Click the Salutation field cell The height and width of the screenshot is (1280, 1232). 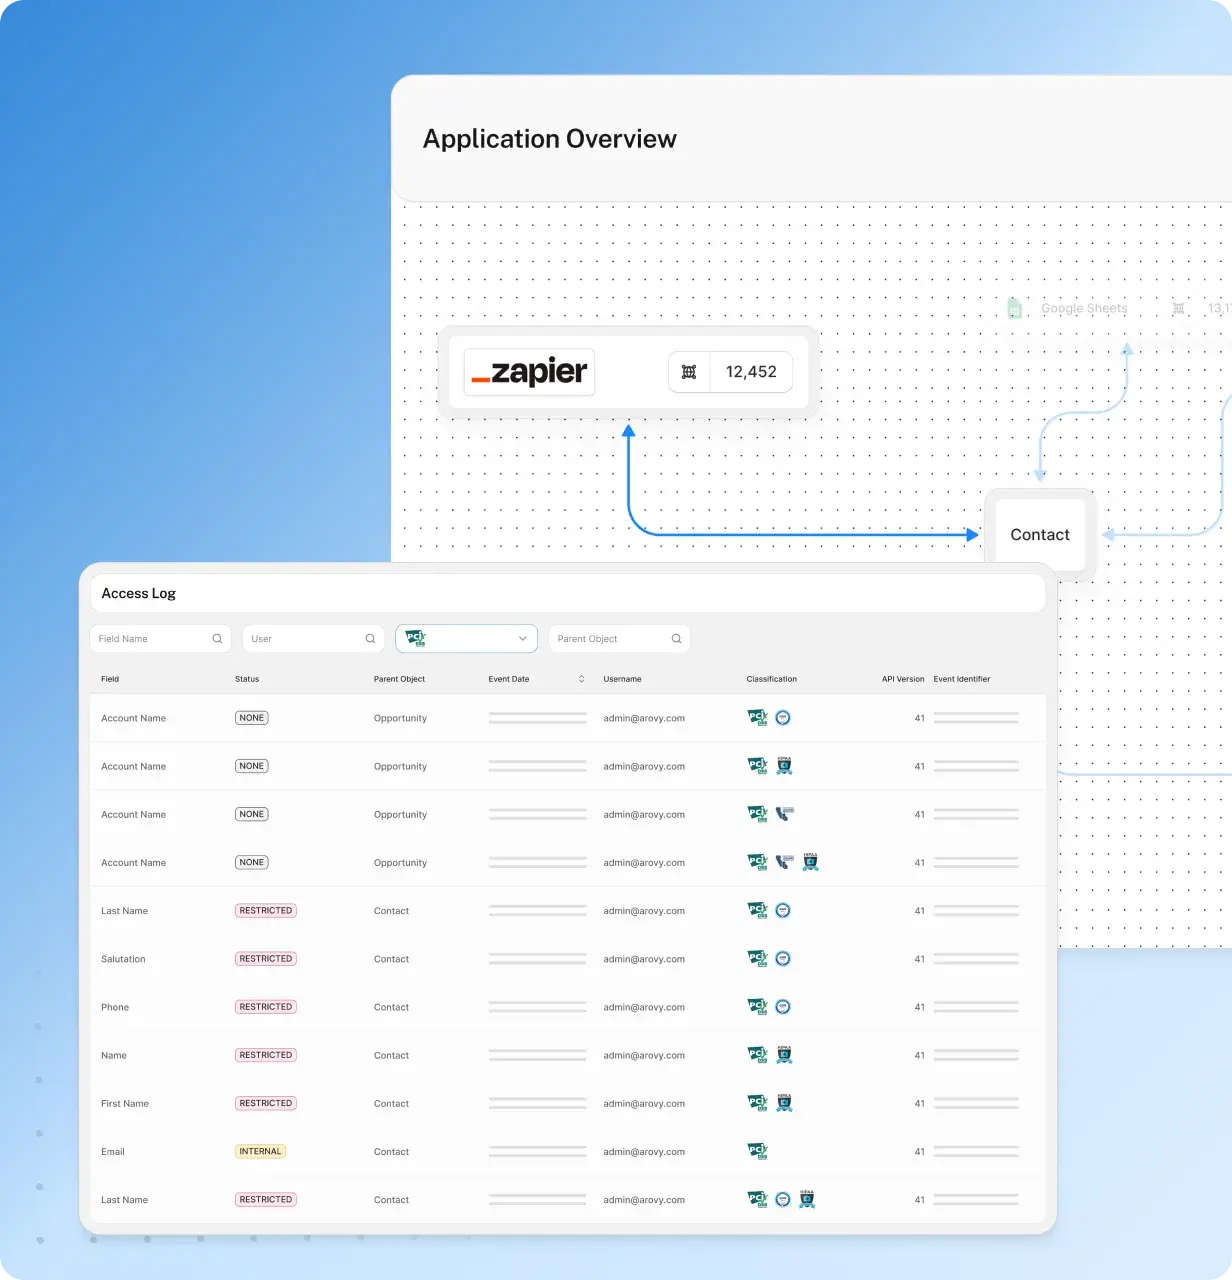pos(123,959)
